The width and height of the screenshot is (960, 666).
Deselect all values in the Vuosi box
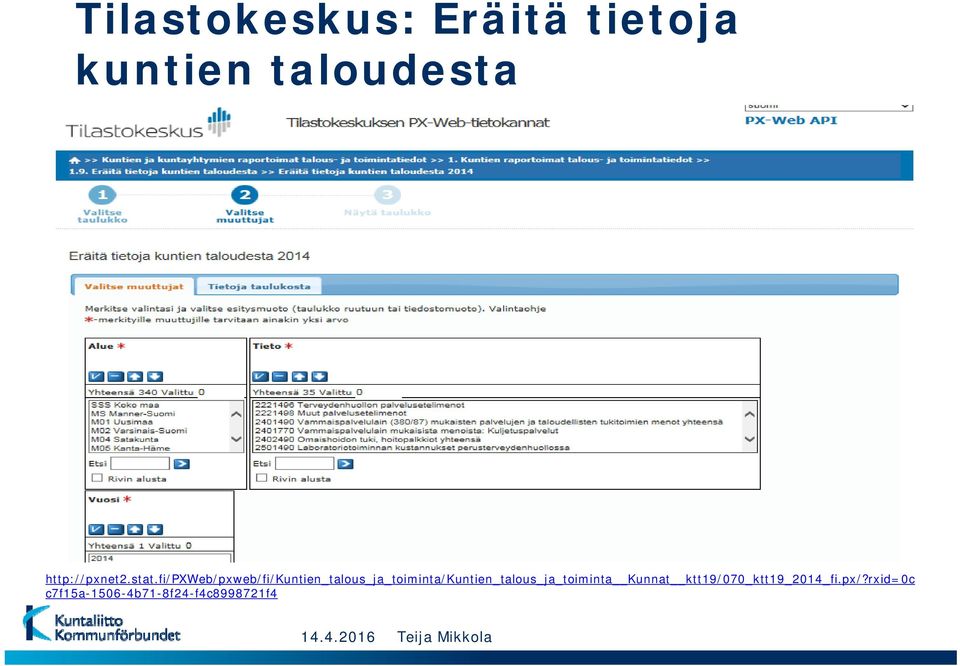116,529
